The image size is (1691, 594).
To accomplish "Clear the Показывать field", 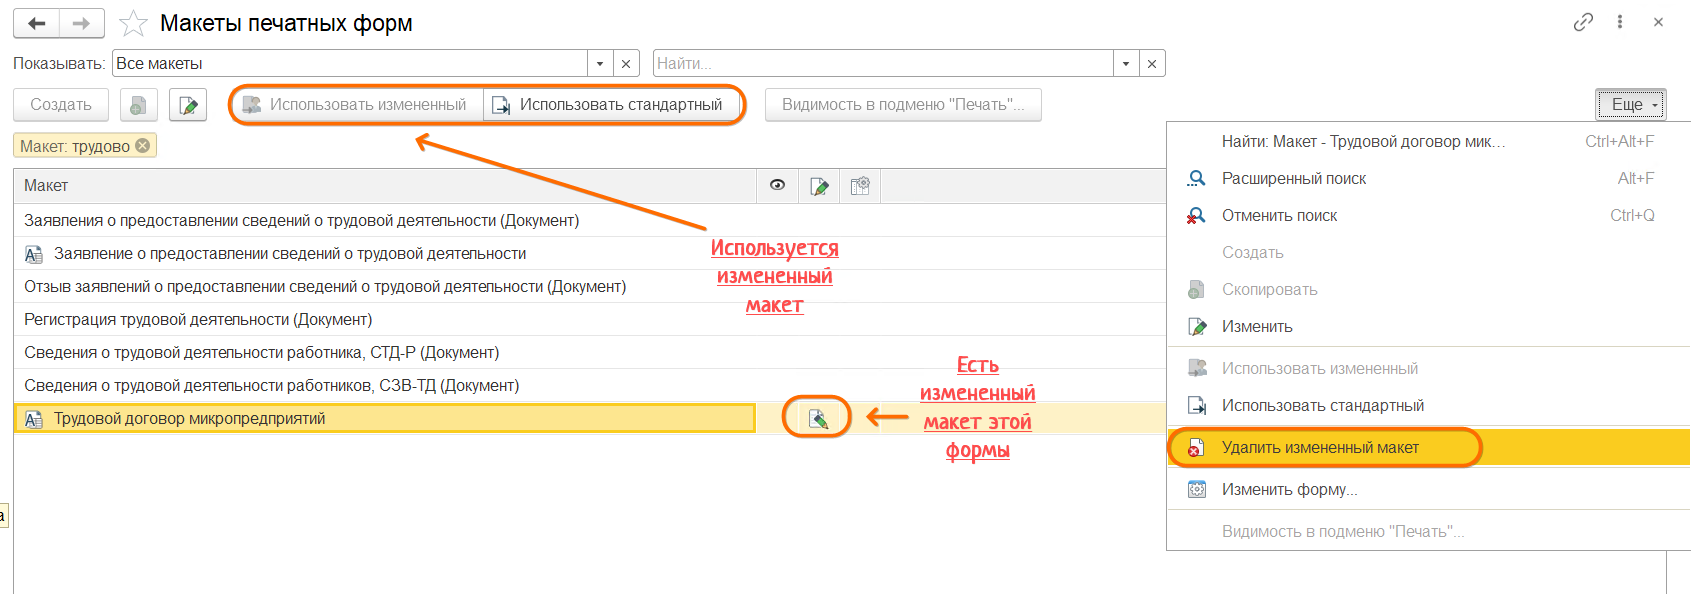I will coord(626,63).
